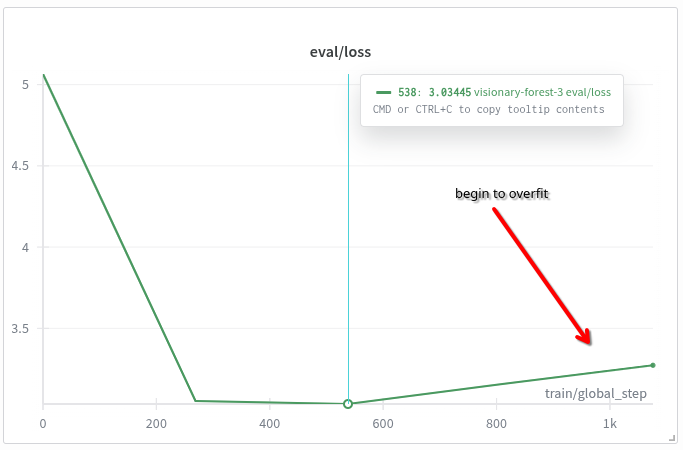
Task: Click the "begin to overfit" annotation text
Action: click(502, 193)
